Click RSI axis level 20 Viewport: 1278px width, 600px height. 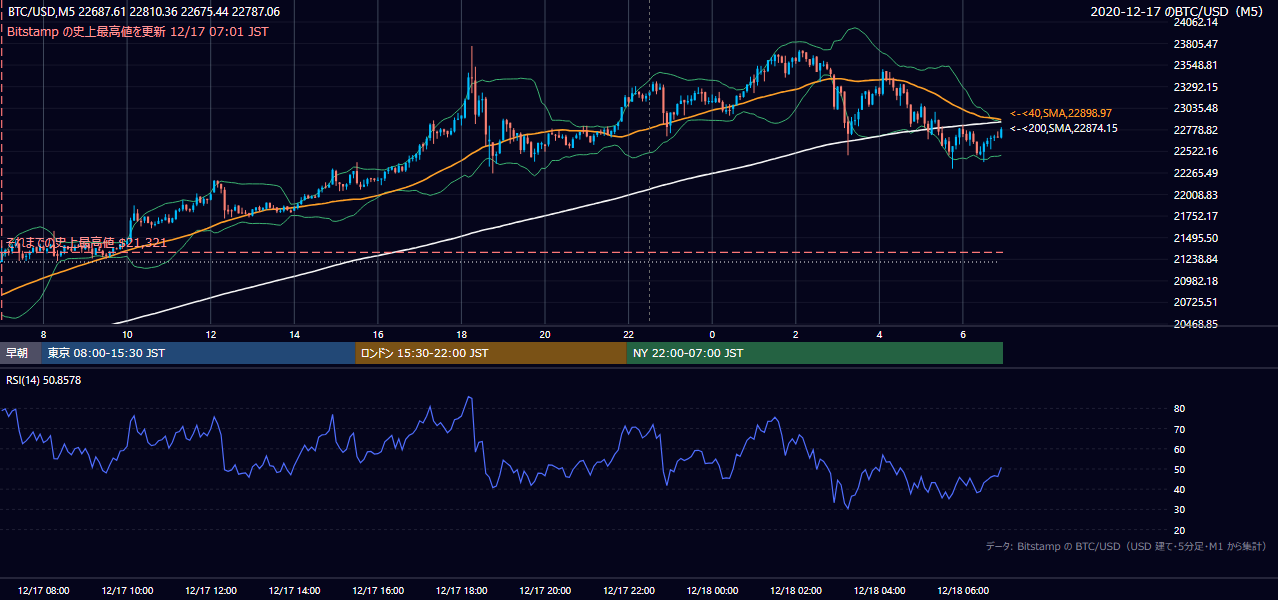click(x=1179, y=530)
